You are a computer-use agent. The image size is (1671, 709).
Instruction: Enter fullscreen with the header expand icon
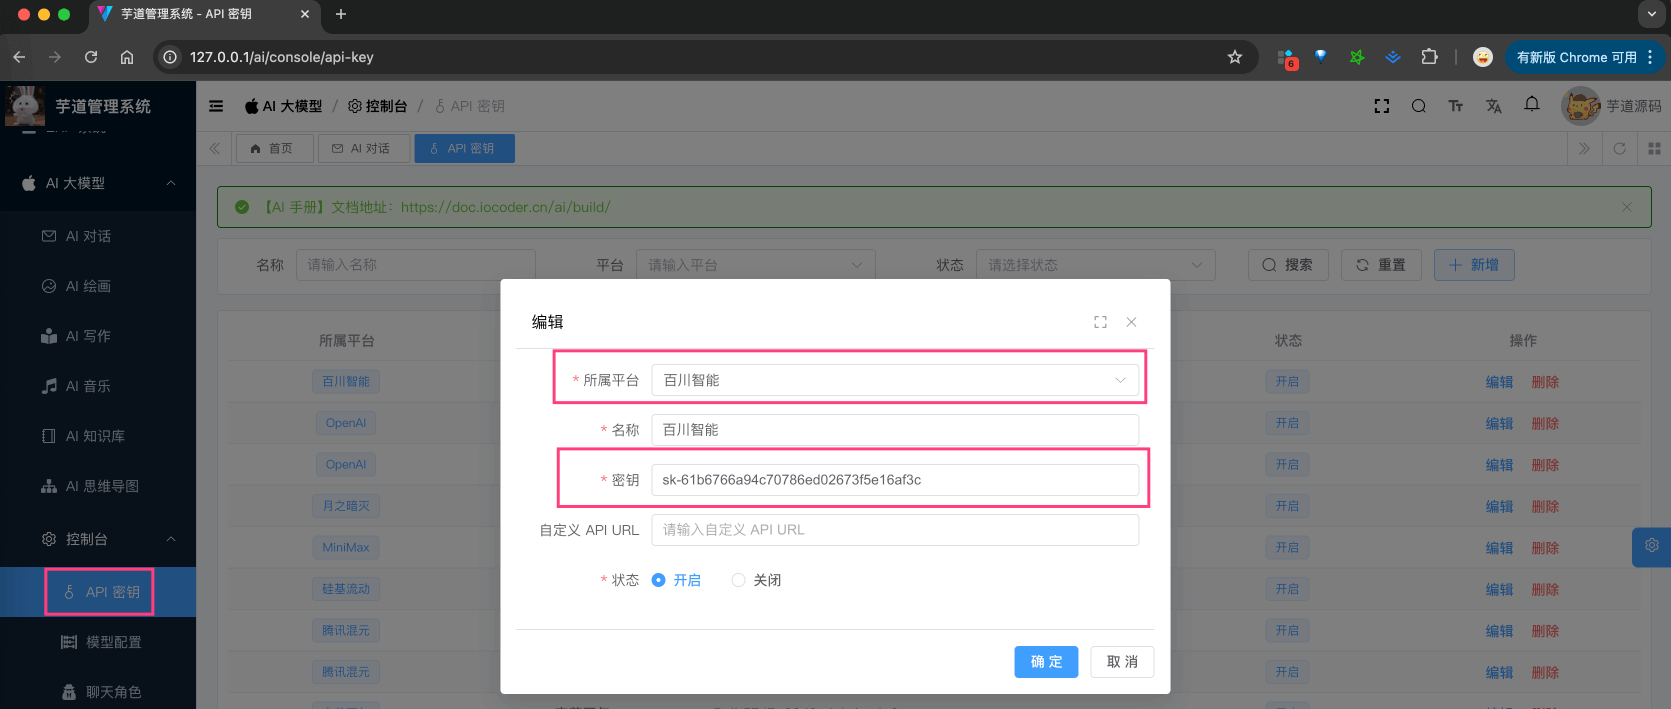pyautogui.click(x=1382, y=106)
